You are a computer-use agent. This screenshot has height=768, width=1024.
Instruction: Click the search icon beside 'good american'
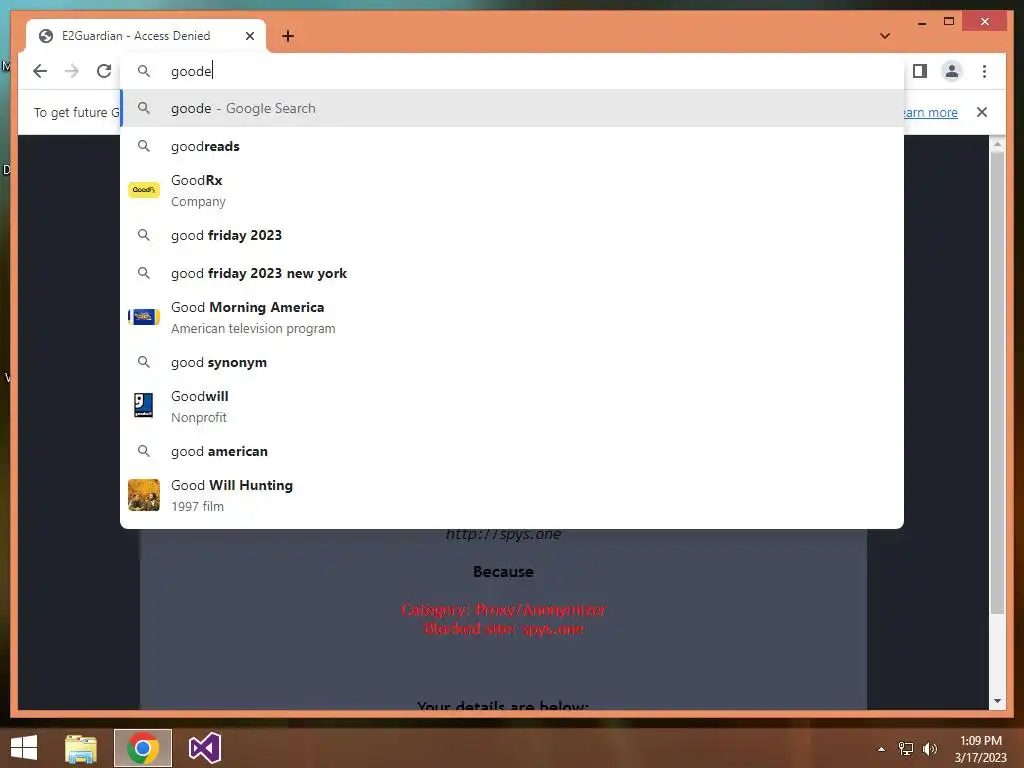(x=144, y=451)
